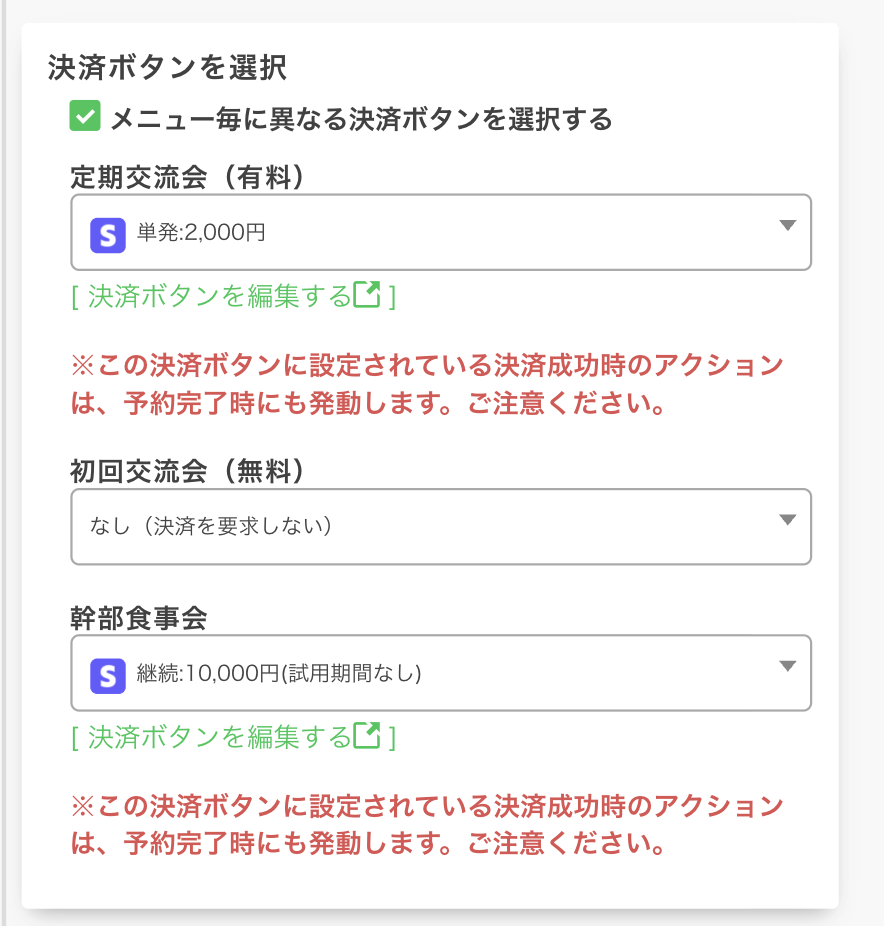Screen dimensions: 884x926
Task: Click red warning text below 幹部食事会 edit link
Action: coord(426,825)
